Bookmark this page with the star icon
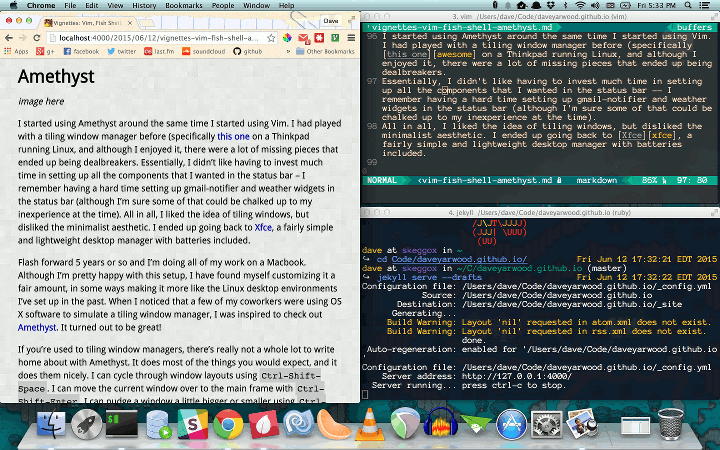This screenshot has width=720, height=450. coord(271,38)
